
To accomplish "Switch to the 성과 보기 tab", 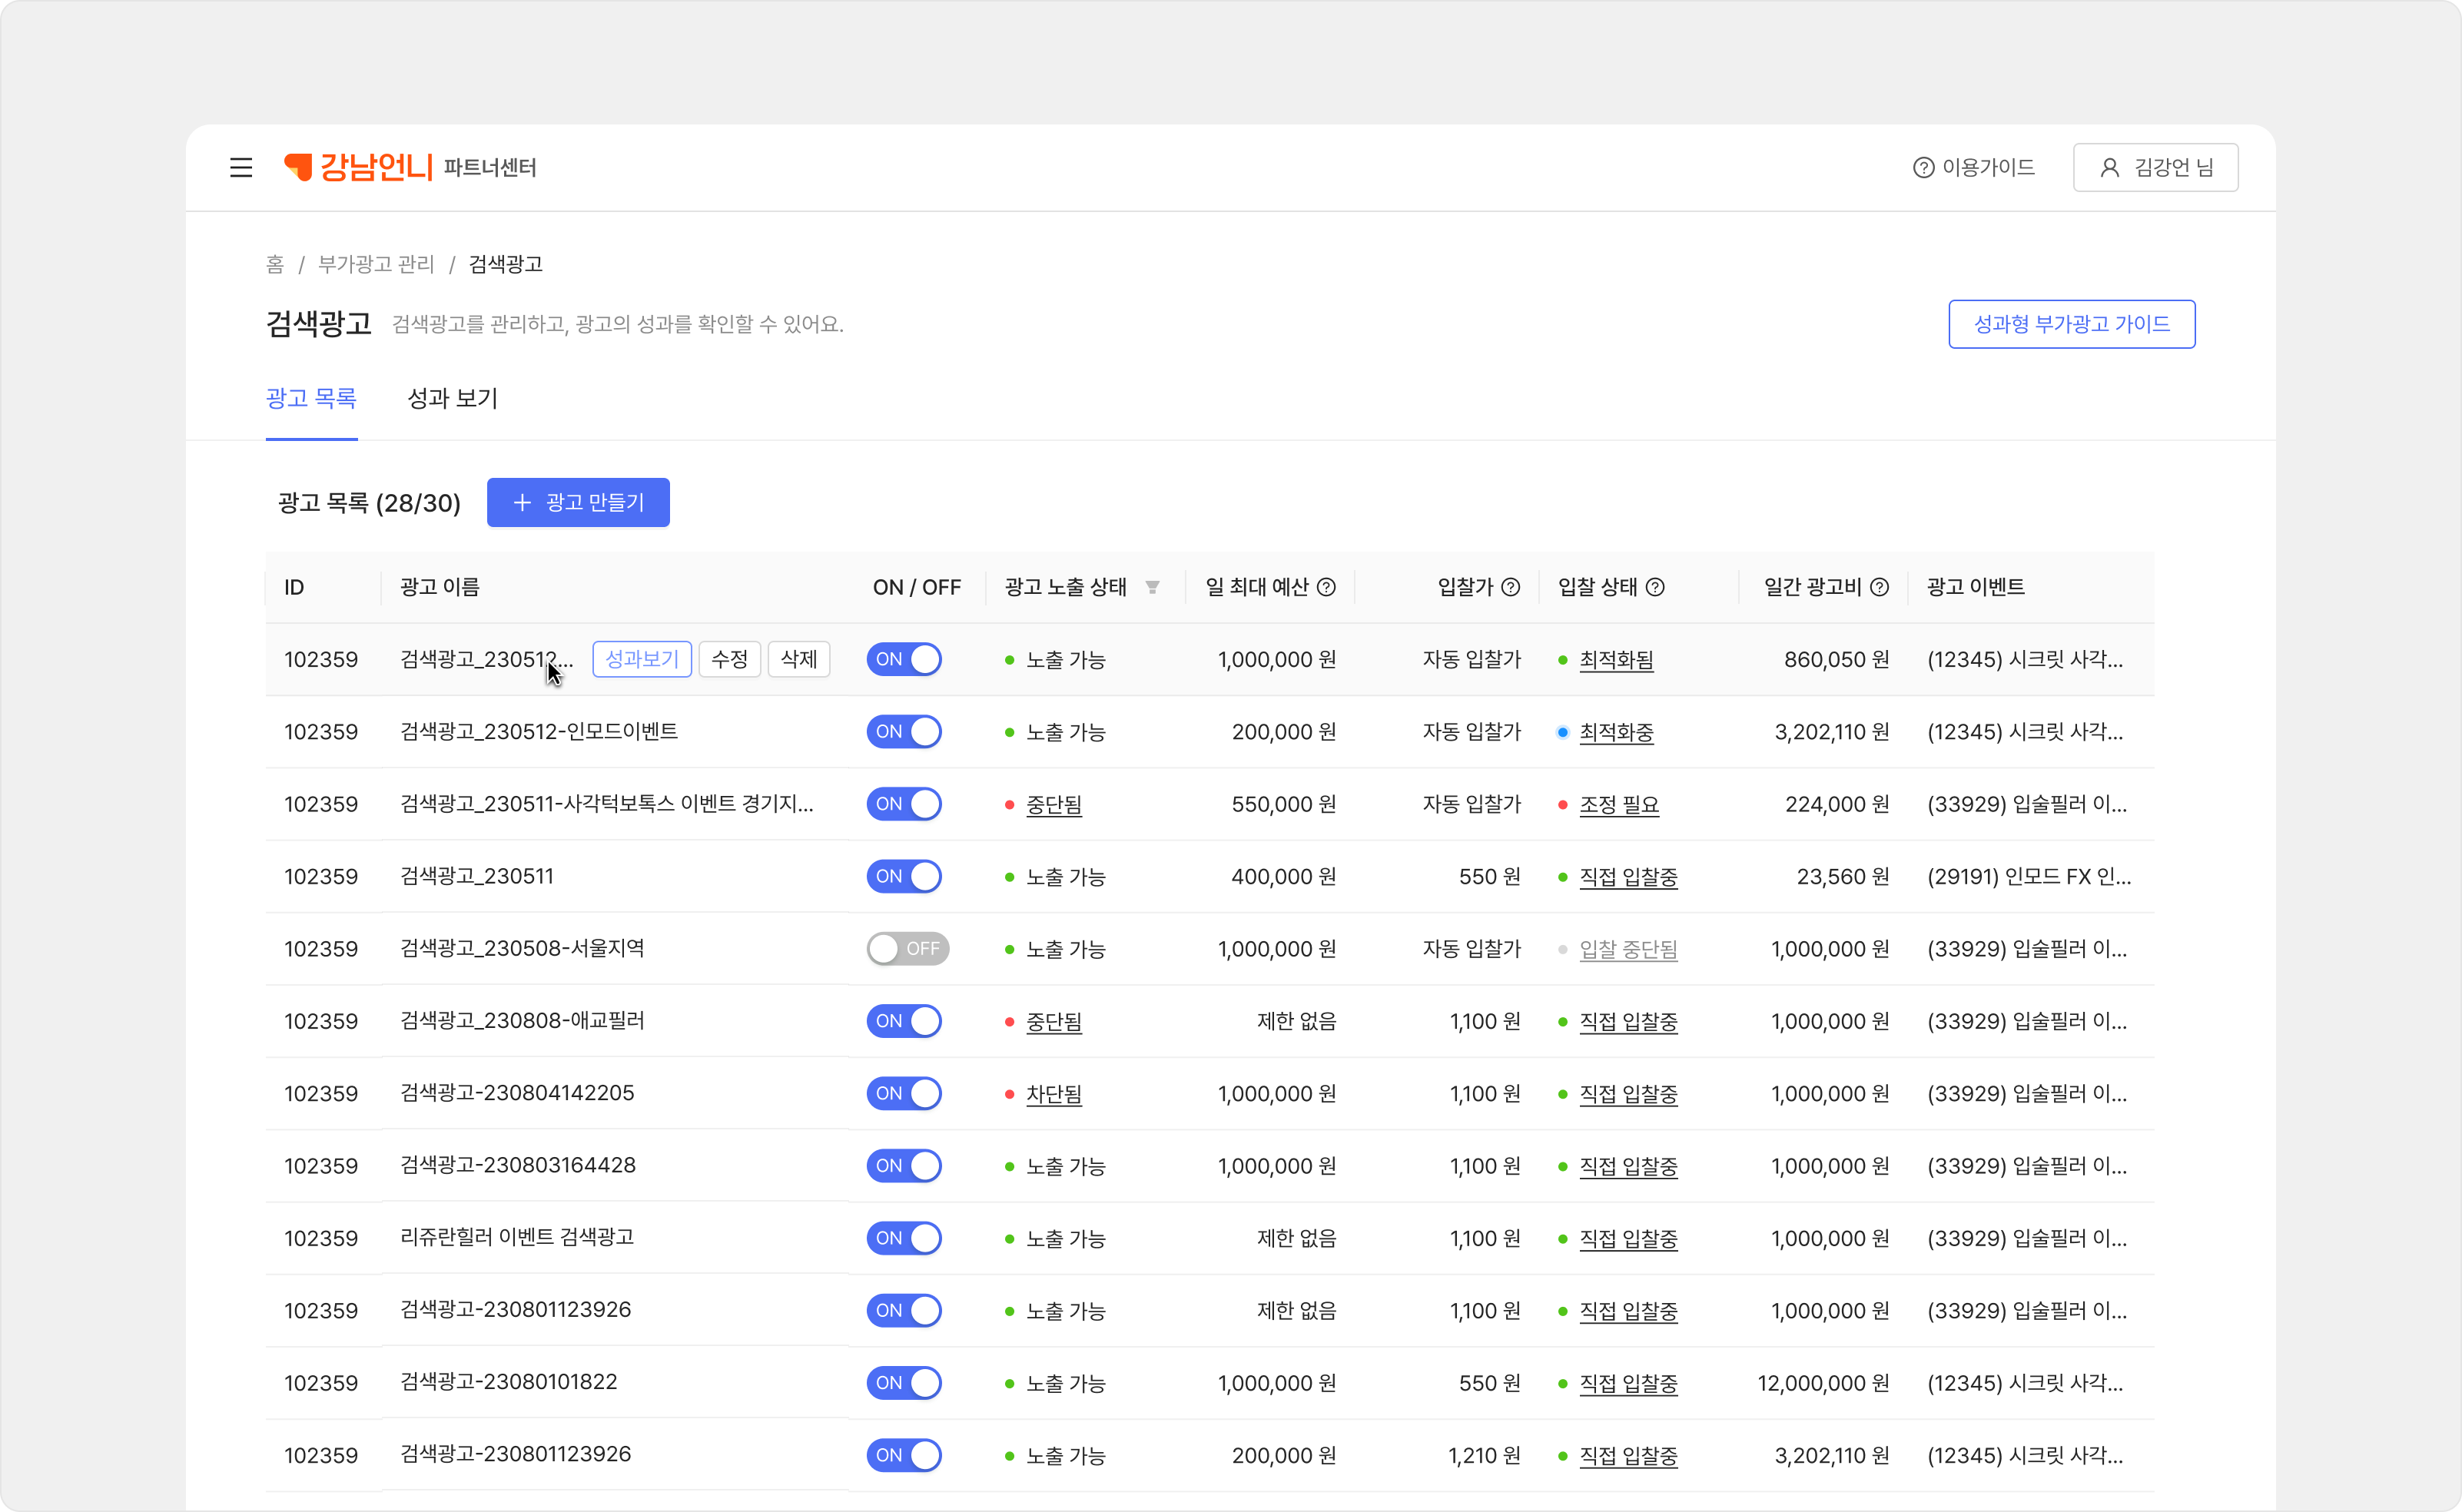I will pos(452,398).
